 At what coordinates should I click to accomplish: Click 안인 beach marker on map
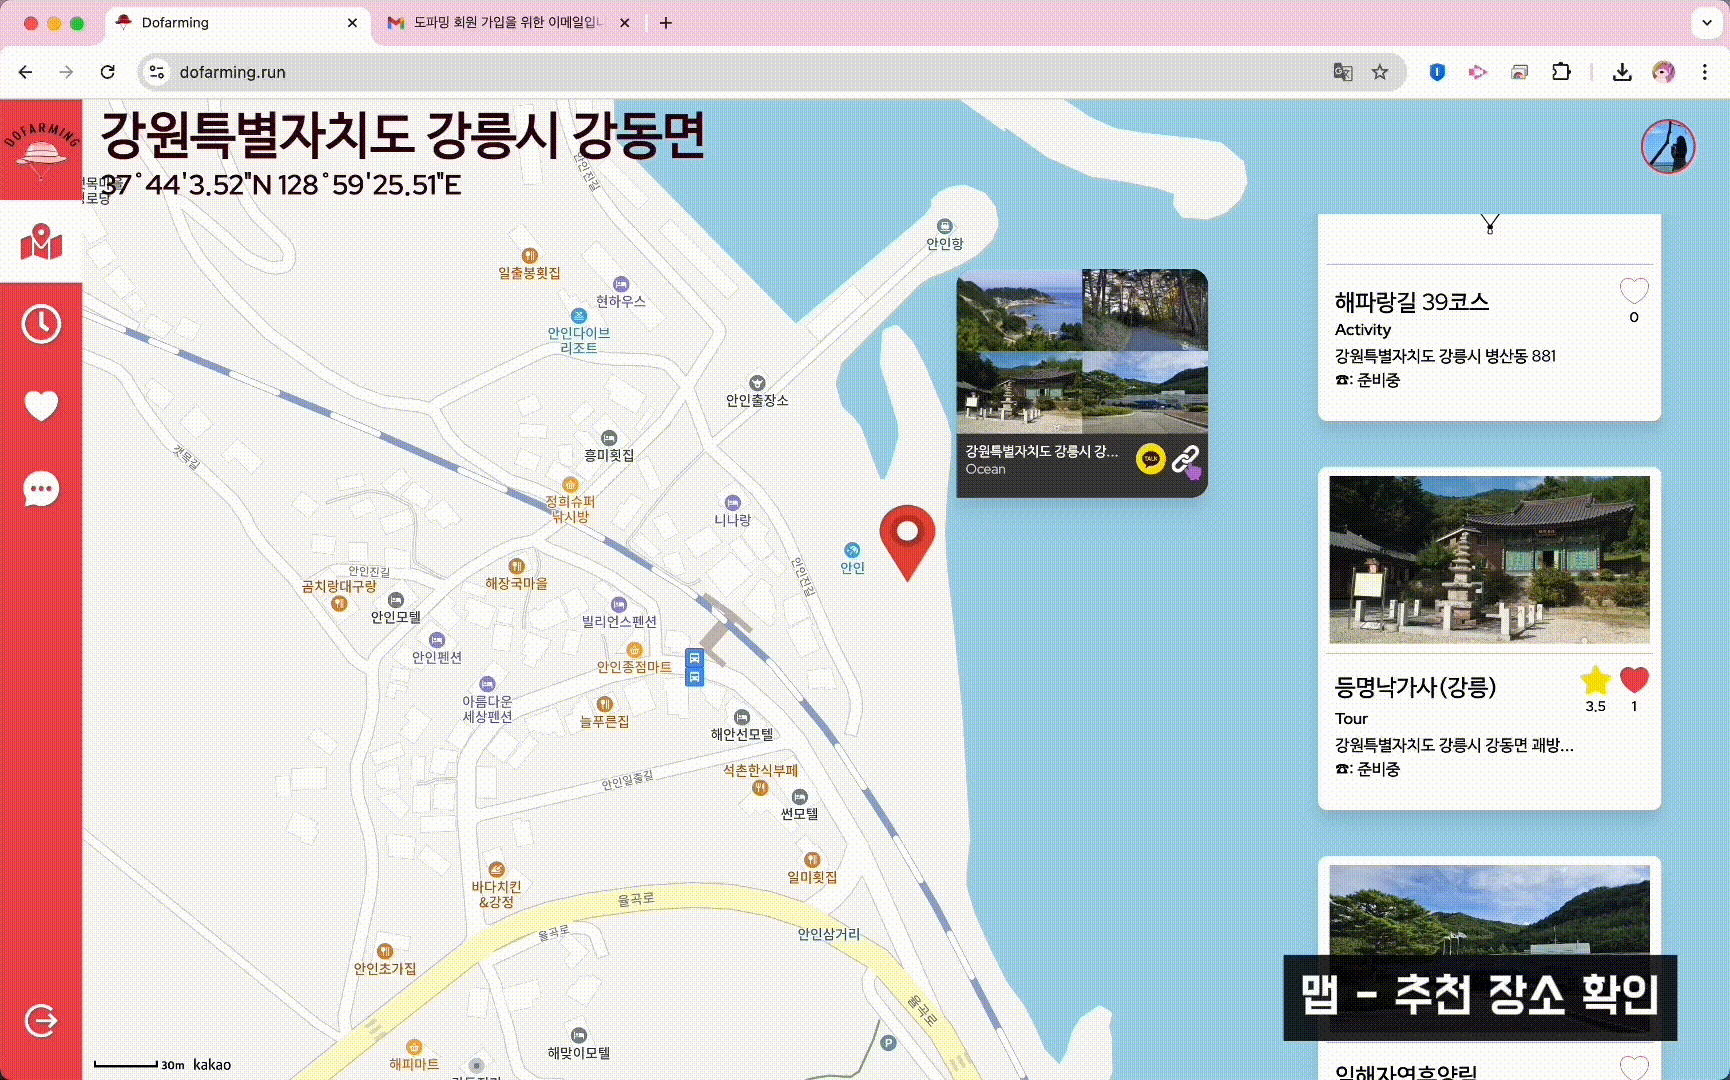click(x=852, y=550)
